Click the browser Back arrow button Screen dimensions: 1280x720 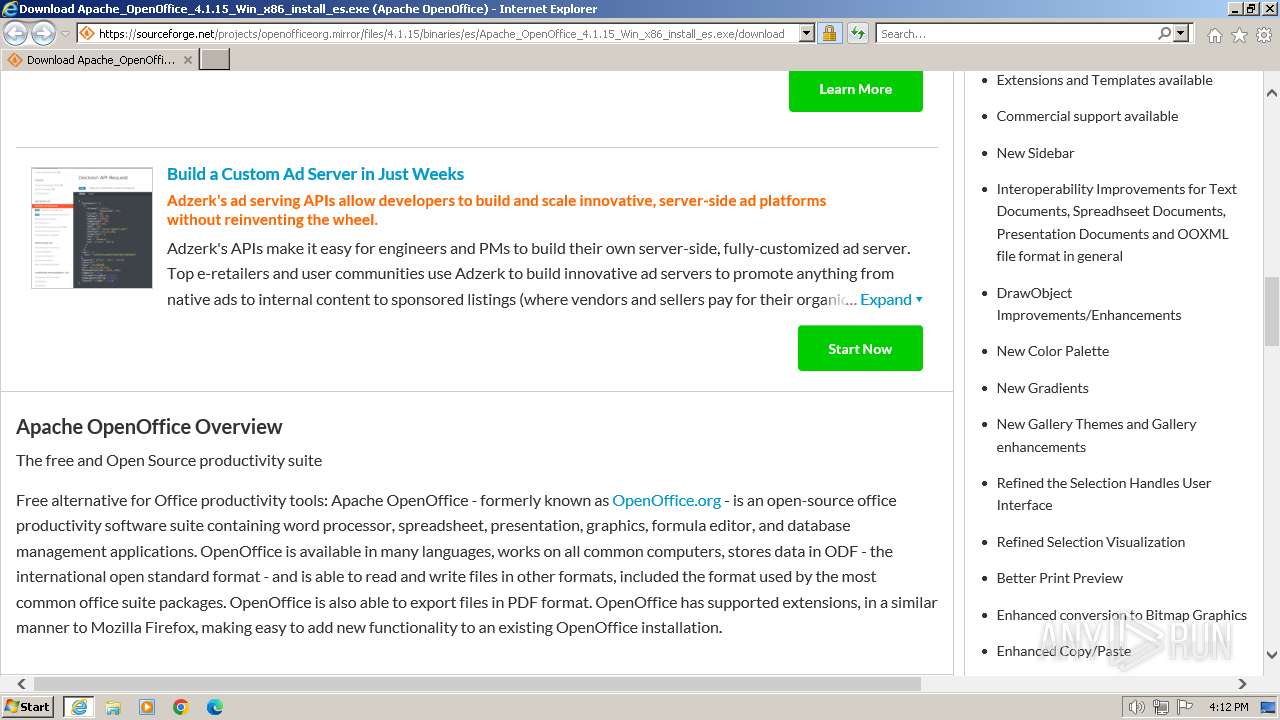[x=15, y=33]
